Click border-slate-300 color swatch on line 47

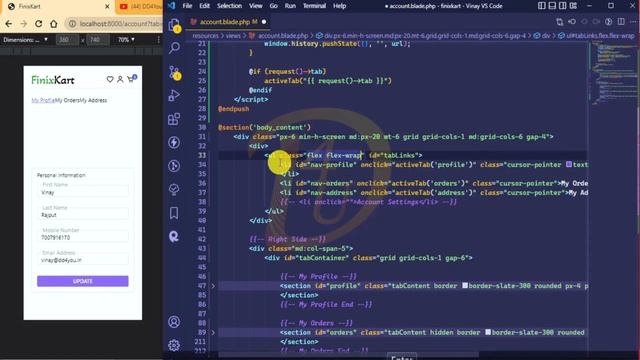(x=464, y=285)
